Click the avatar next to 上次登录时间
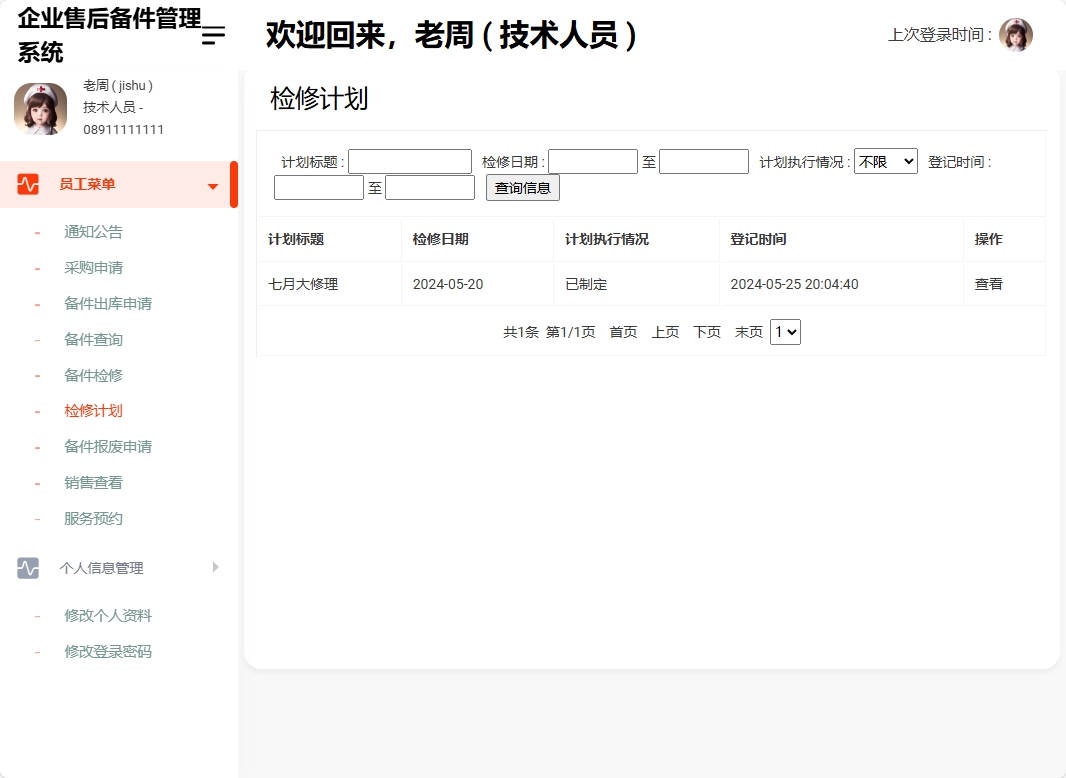The image size is (1066, 778). click(1016, 34)
